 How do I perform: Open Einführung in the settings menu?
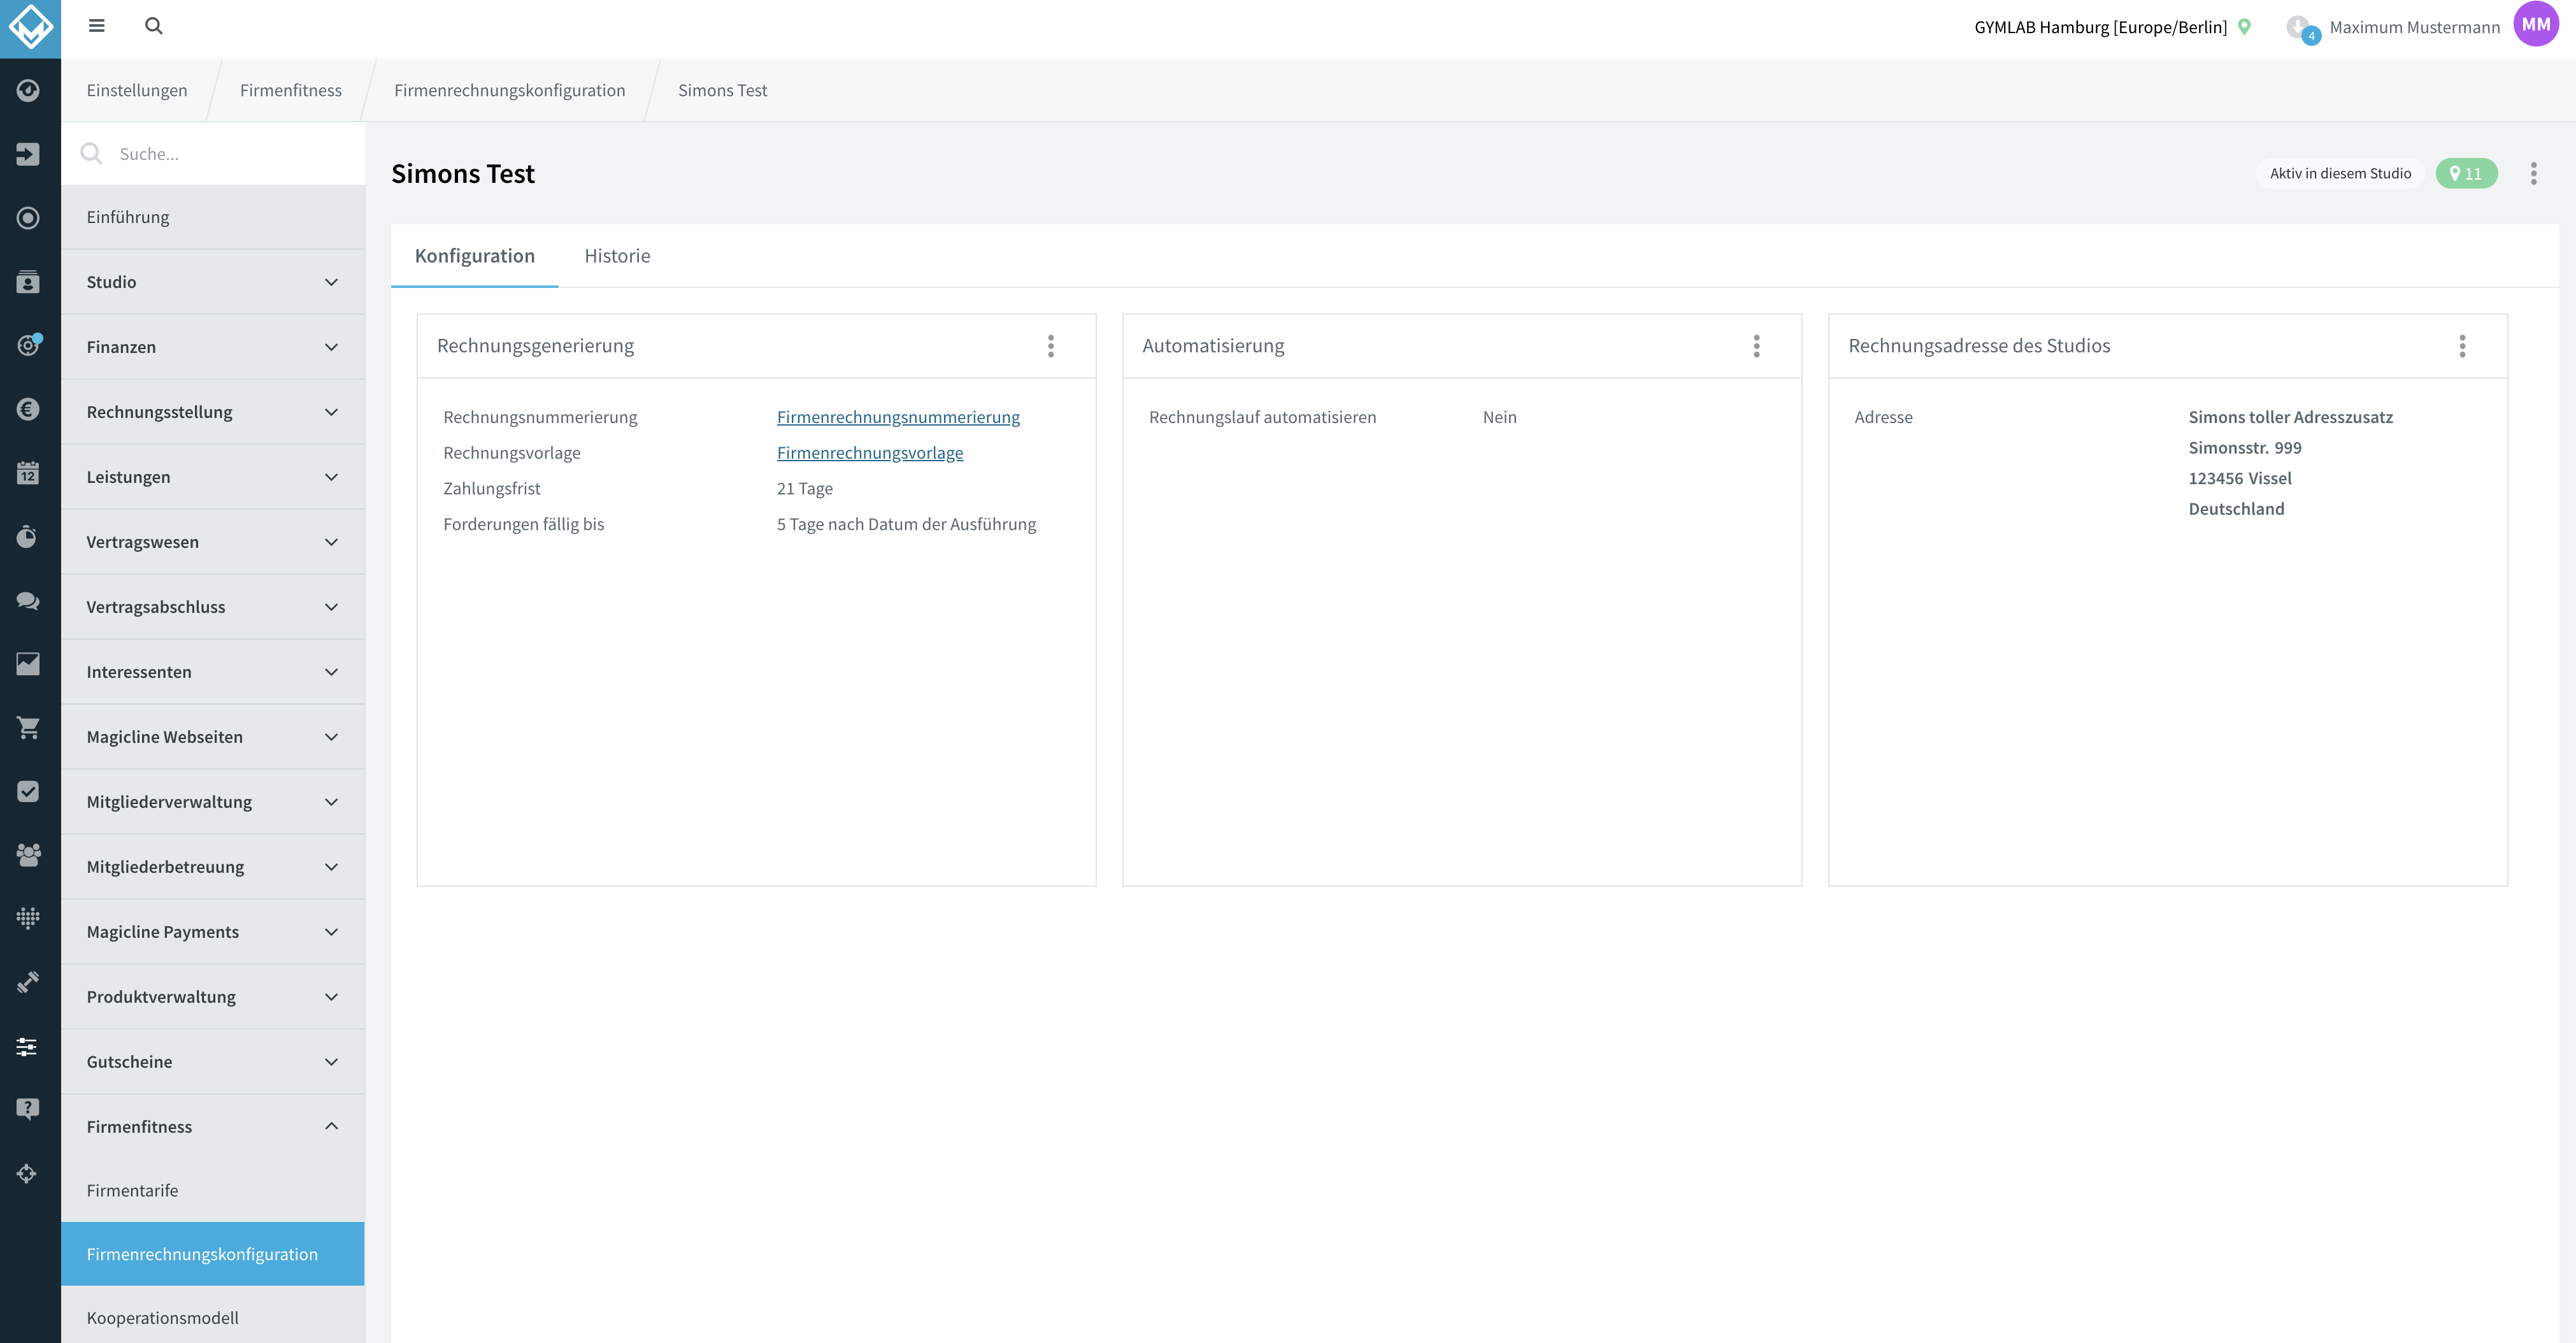213,217
